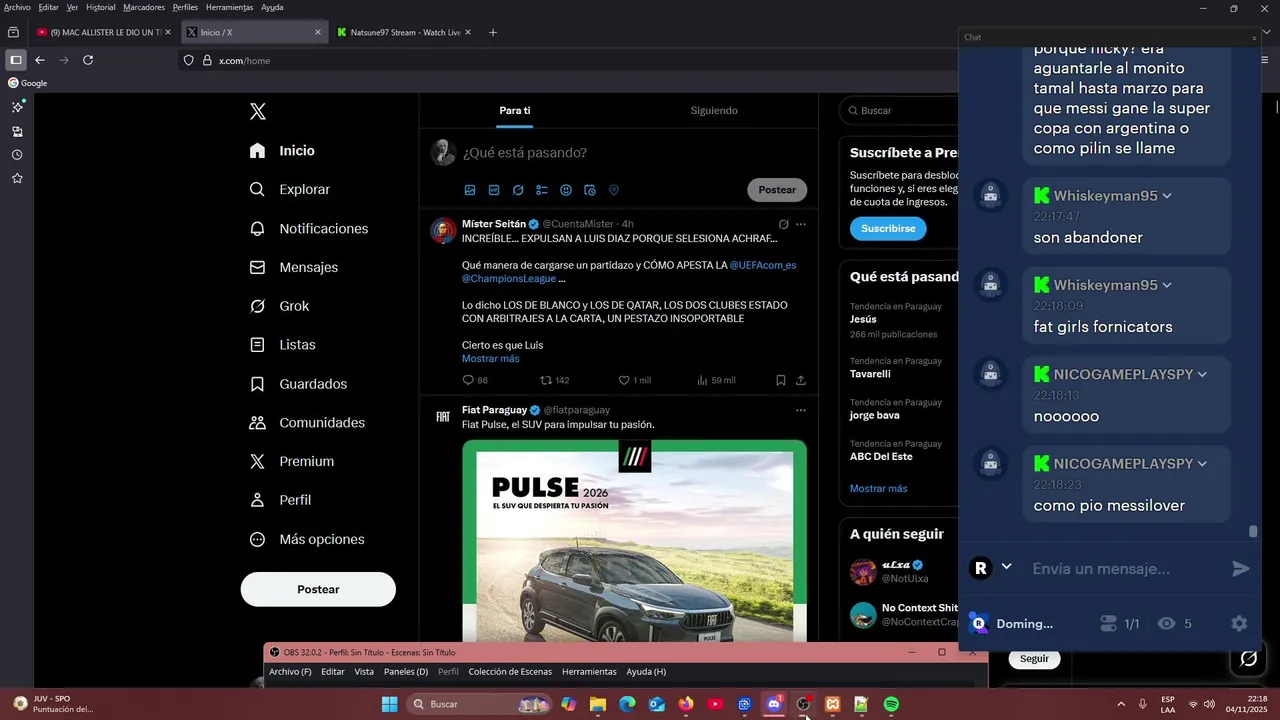
Task: Show hidden system tray icons
Action: coord(1120,704)
